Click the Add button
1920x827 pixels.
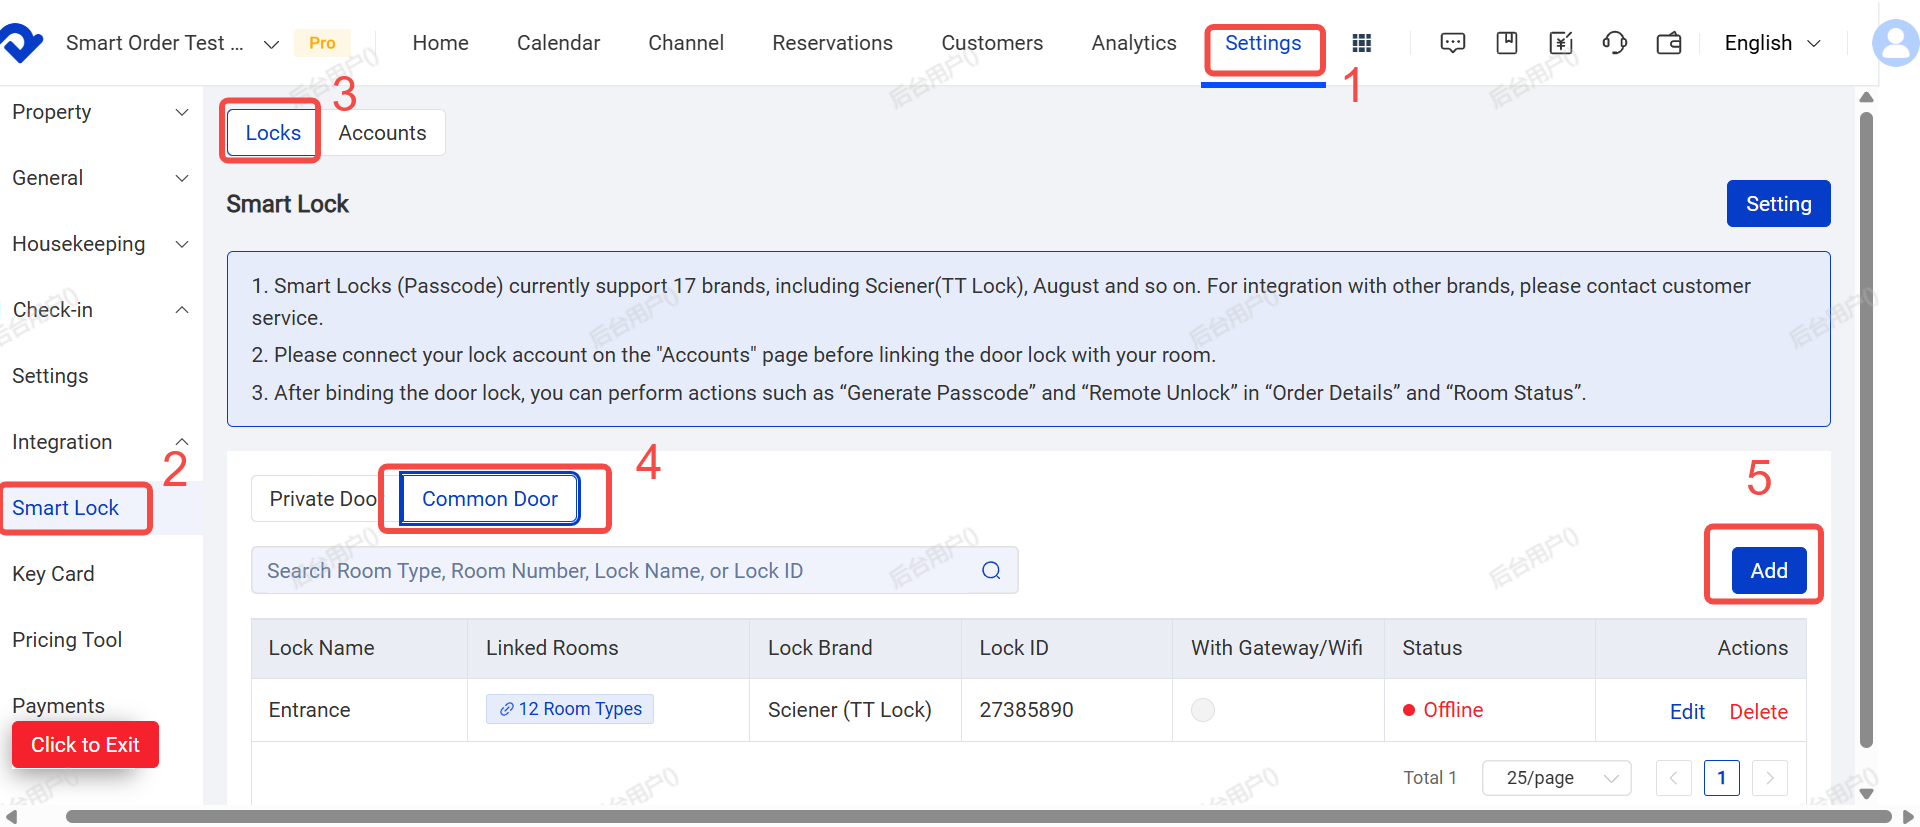click(x=1768, y=571)
